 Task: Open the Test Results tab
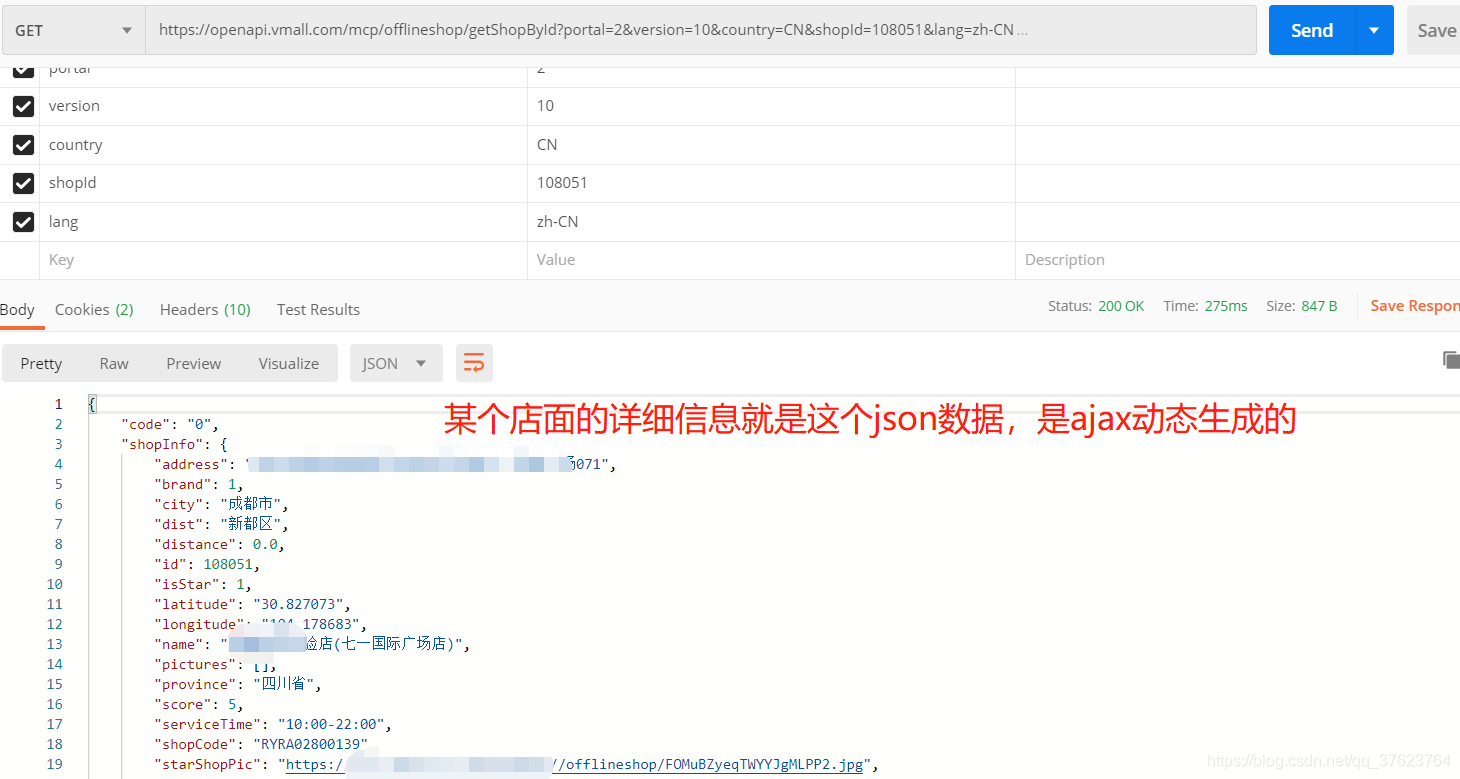coord(318,309)
